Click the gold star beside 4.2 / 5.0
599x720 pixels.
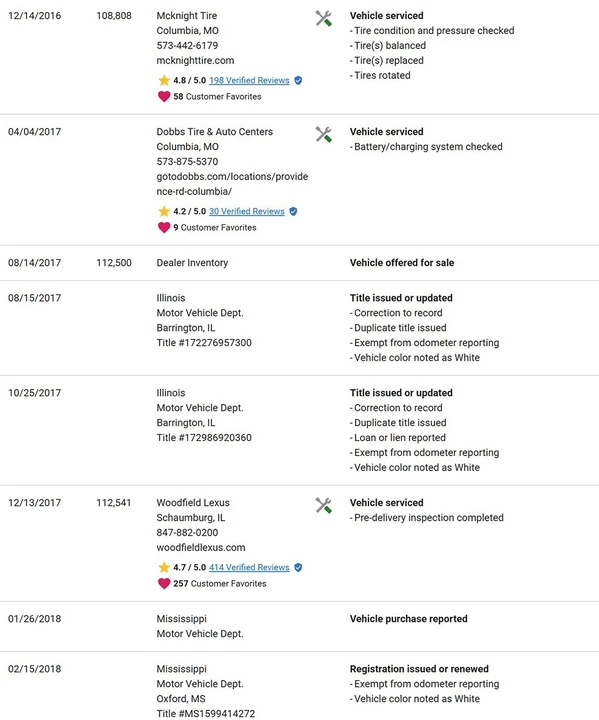point(164,211)
